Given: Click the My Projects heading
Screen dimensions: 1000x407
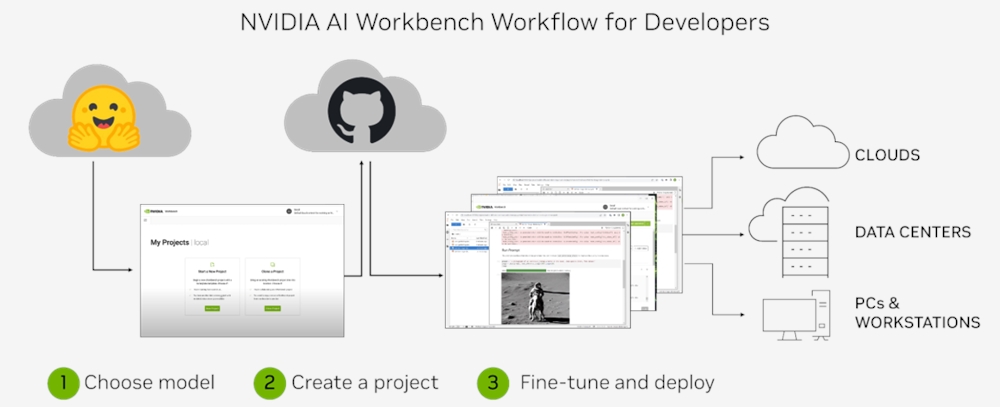Looking at the screenshot, I should [170, 242].
